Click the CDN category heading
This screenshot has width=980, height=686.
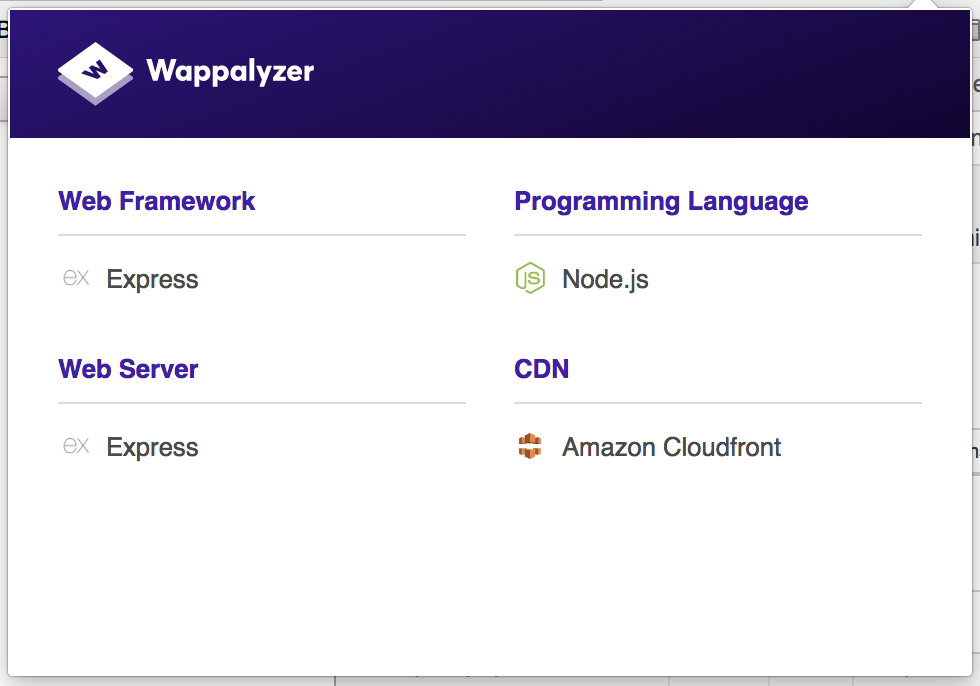point(542,369)
